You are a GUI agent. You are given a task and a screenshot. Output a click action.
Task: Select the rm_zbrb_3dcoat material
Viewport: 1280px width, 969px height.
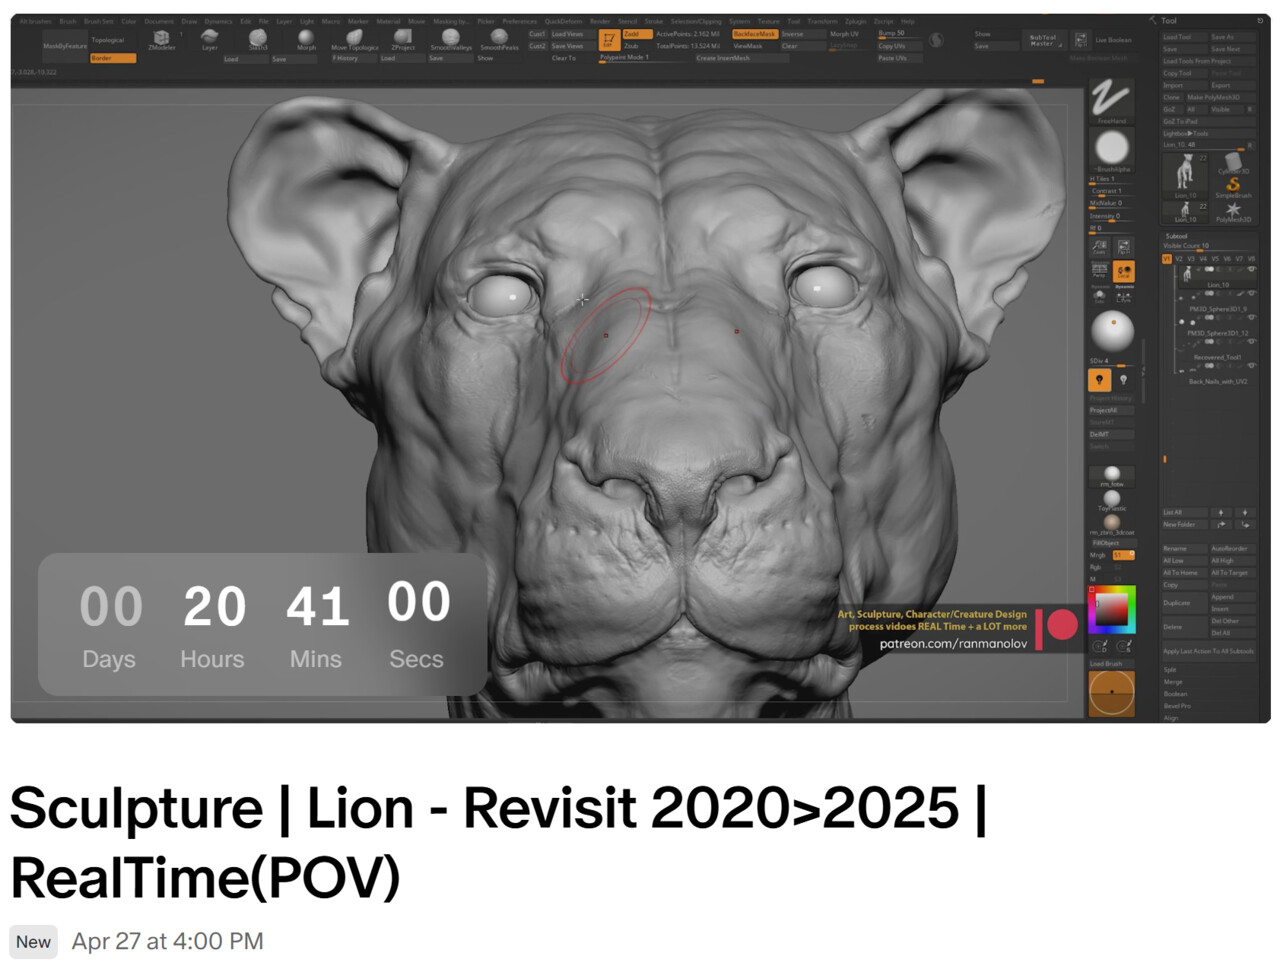[x=1112, y=524]
